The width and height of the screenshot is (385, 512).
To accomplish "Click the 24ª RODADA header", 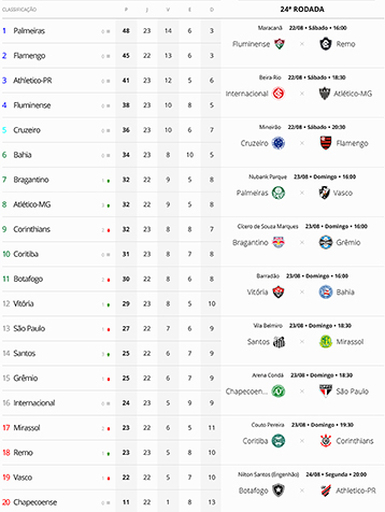I will coord(302,9).
